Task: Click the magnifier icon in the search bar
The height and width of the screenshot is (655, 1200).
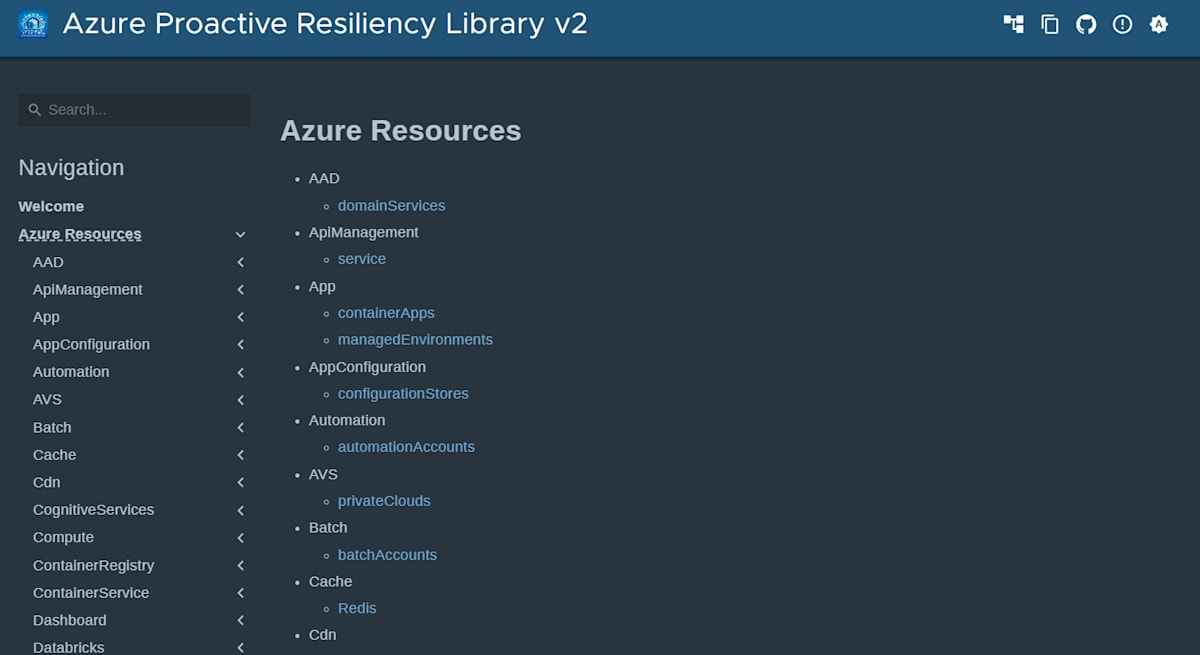Action: [x=35, y=109]
